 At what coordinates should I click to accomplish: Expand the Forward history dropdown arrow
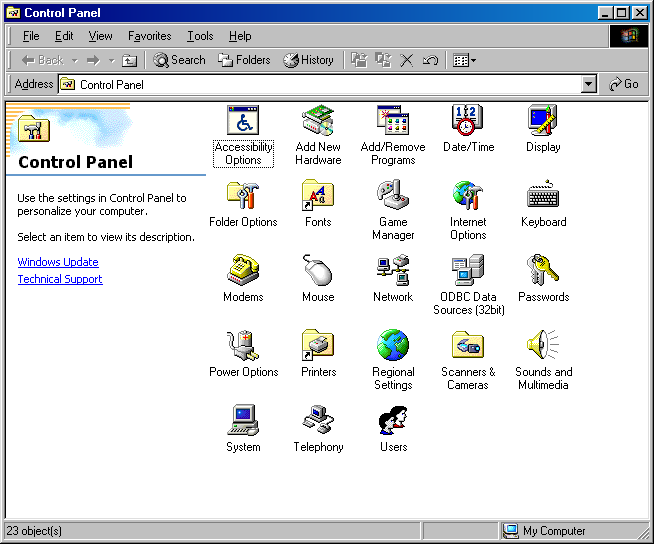point(111,61)
